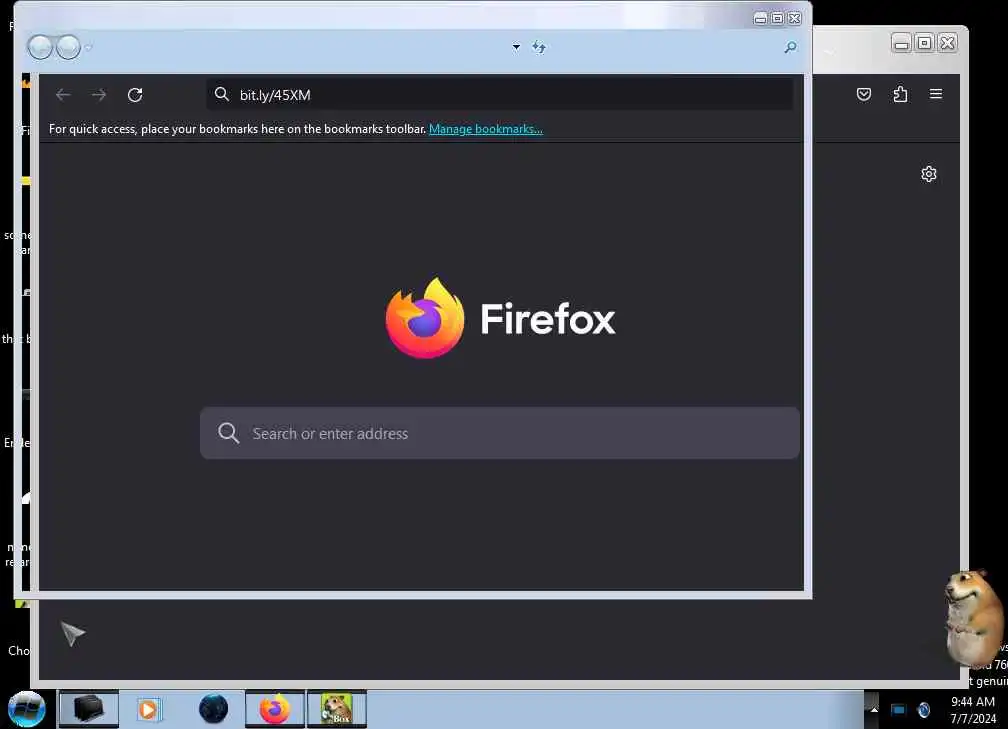Click the search magnifier icon in the address bar
Viewport: 1008px width, 729px height.
point(222,94)
